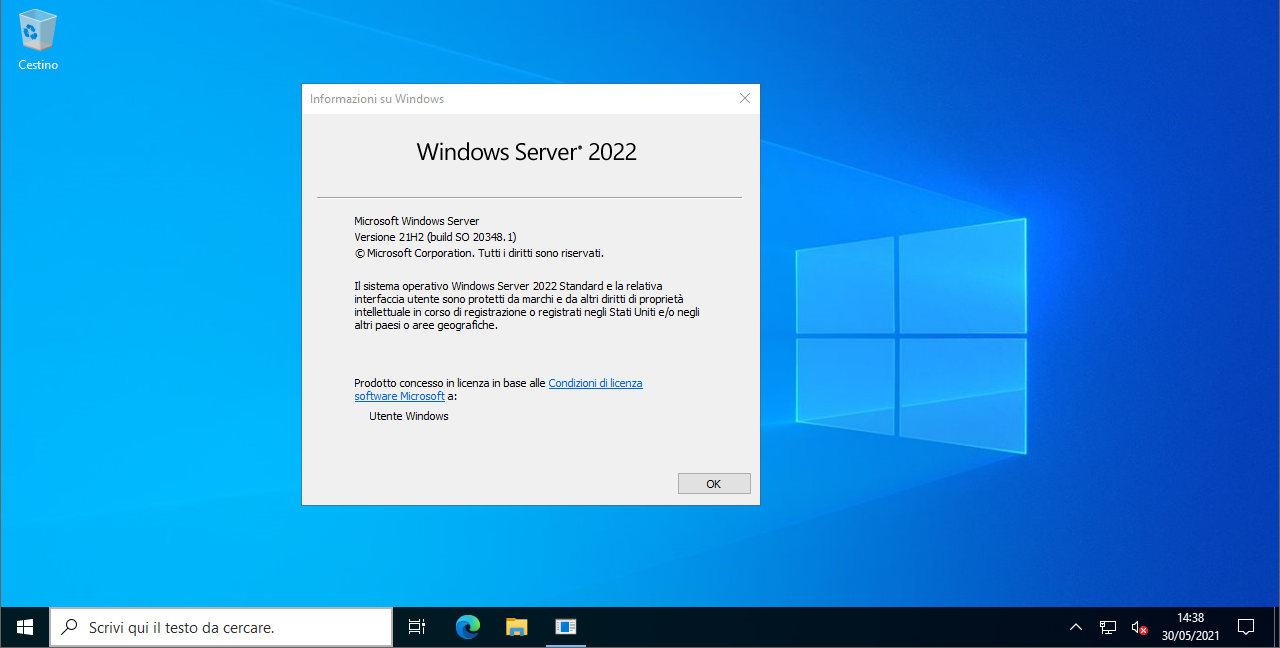
Task: Show hidden system tray icons
Action: 1076,627
